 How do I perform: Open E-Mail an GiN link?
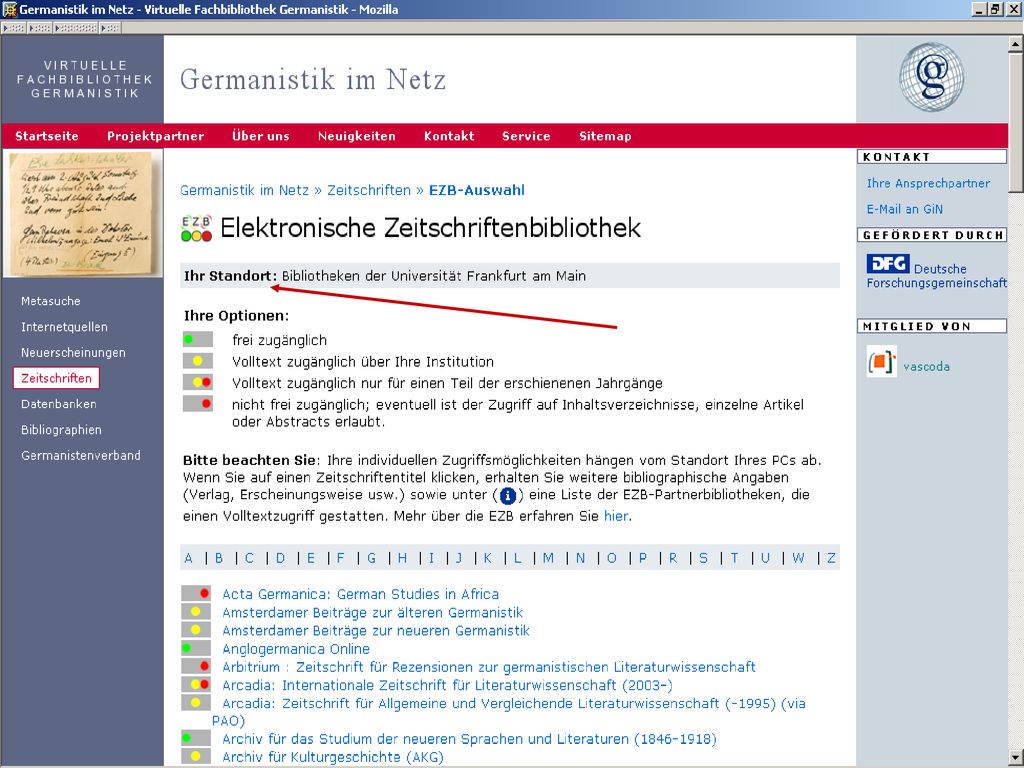[x=904, y=209]
